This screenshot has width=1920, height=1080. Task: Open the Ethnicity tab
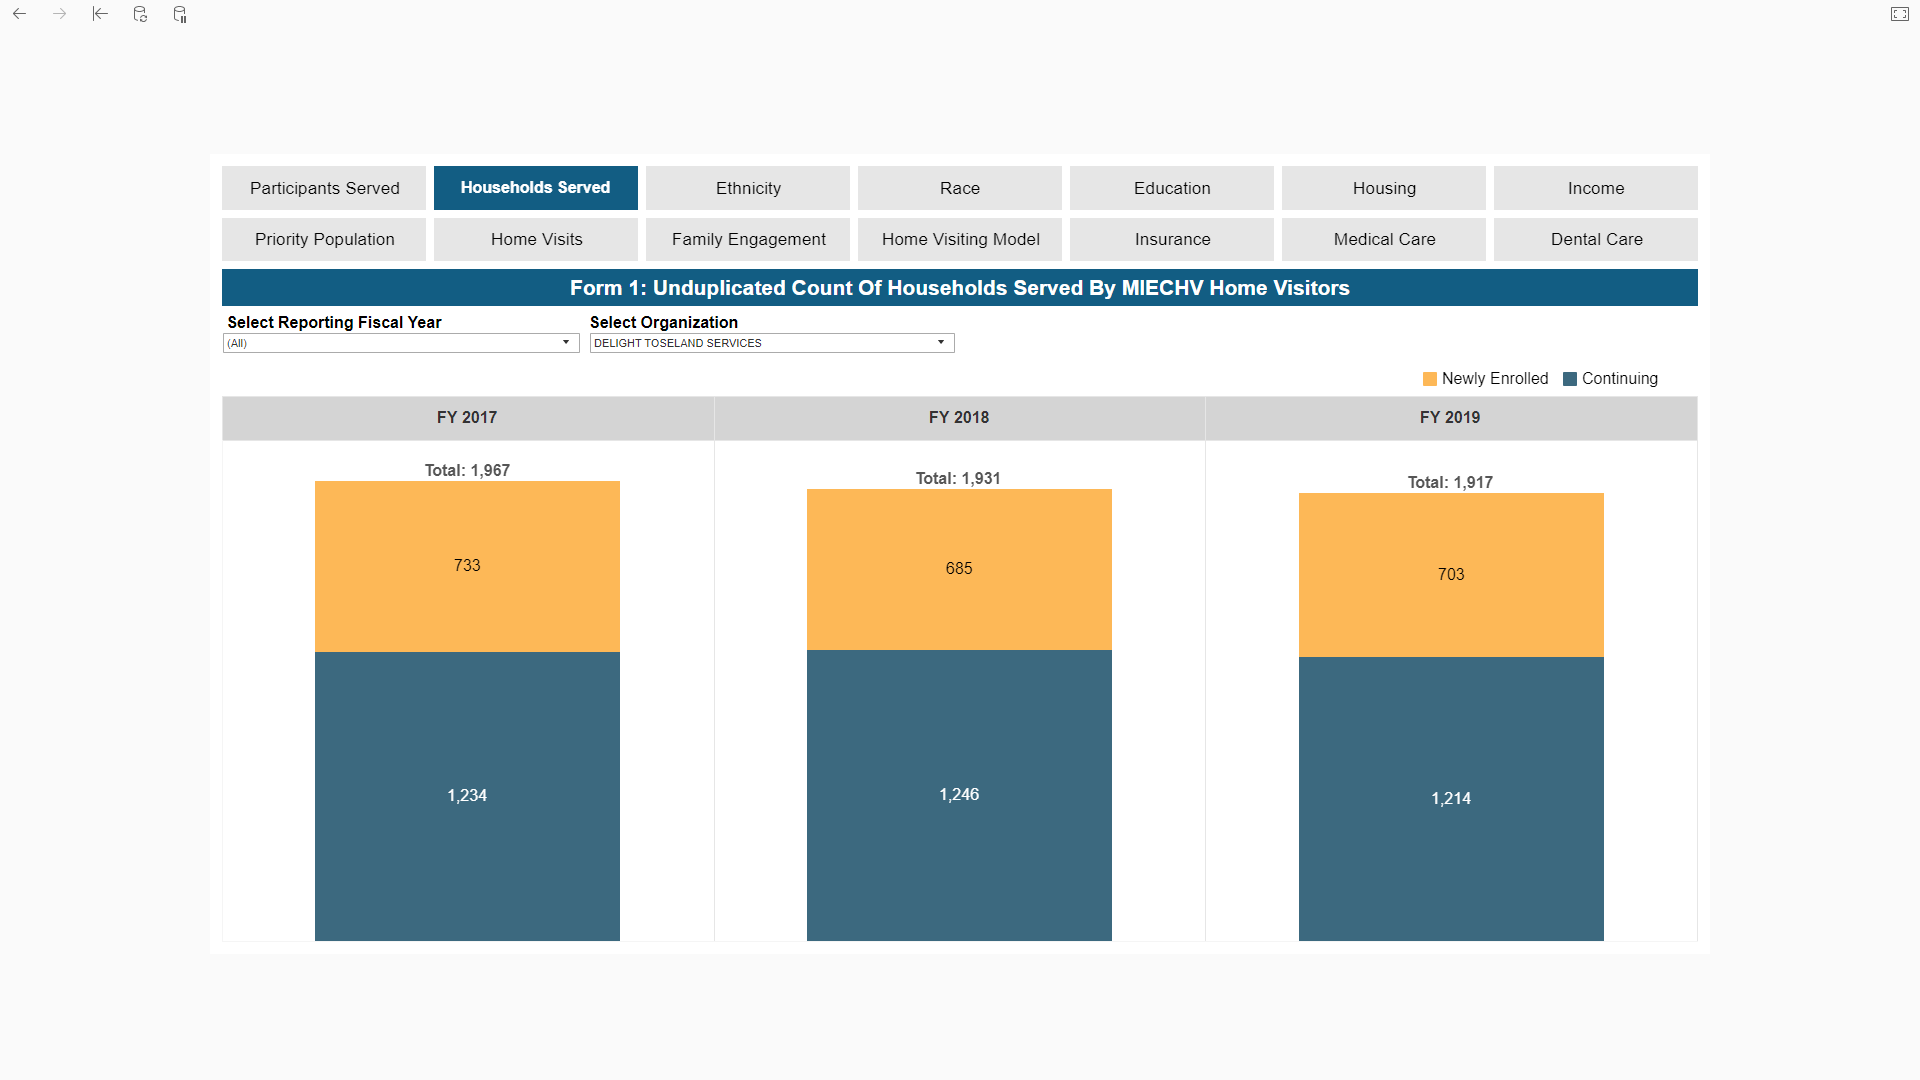(748, 188)
